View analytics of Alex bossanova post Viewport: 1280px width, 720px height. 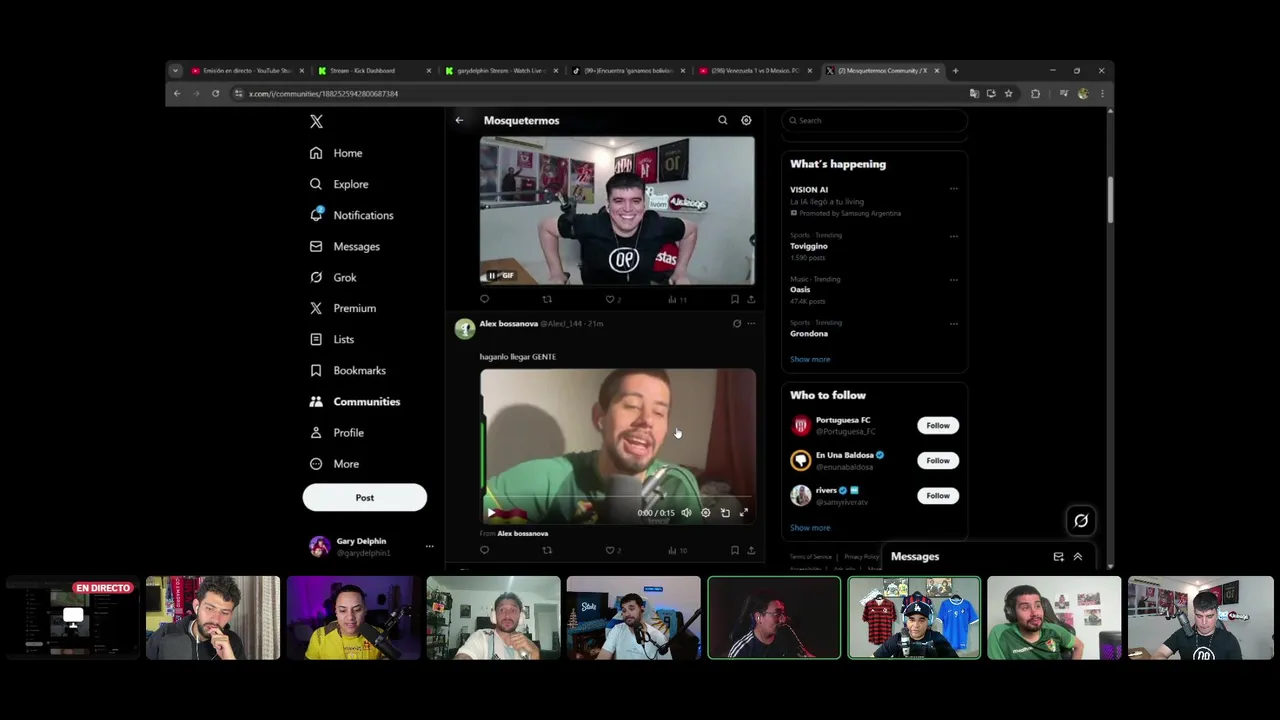677,550
